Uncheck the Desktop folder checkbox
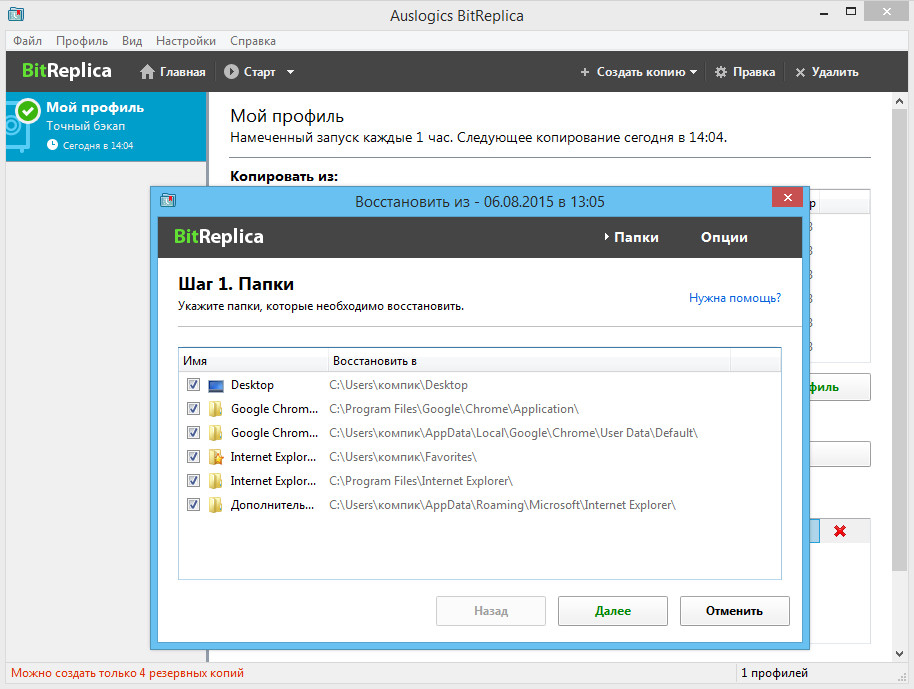The image size is (914, 689). pos(193,385)
